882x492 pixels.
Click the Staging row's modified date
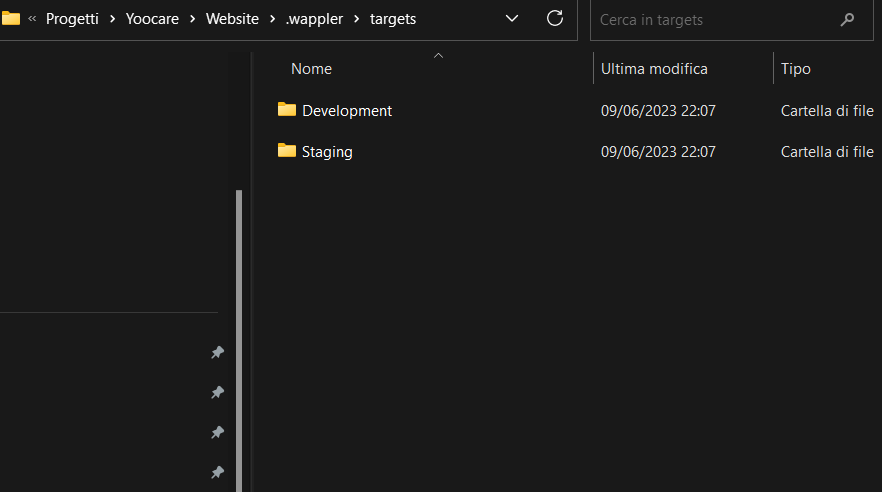658,152
